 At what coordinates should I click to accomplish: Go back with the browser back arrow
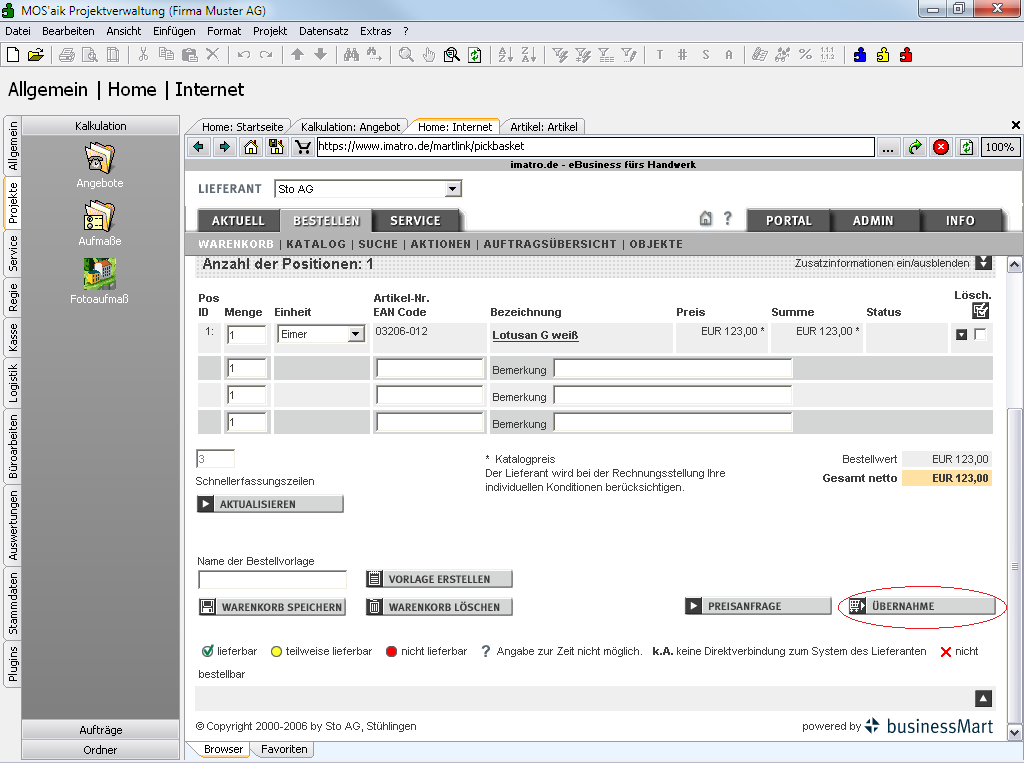199,147
